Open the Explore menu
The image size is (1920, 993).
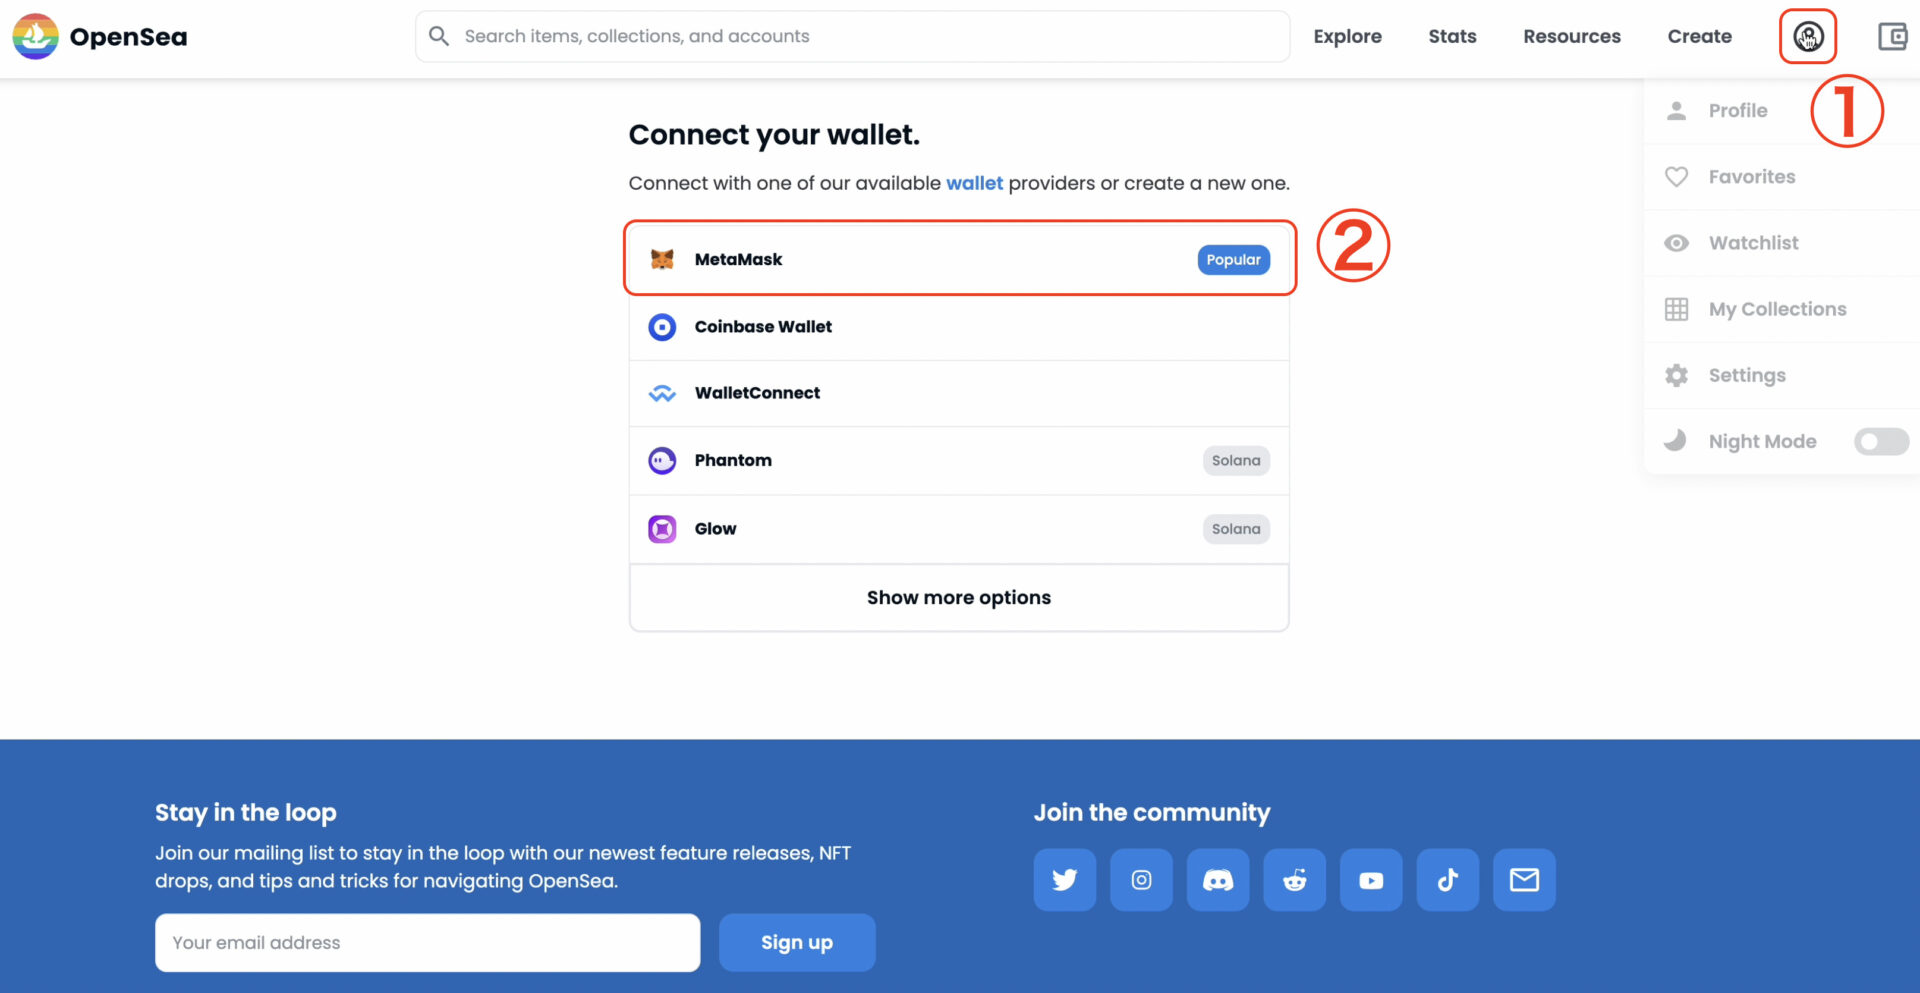pos(1347,37)
